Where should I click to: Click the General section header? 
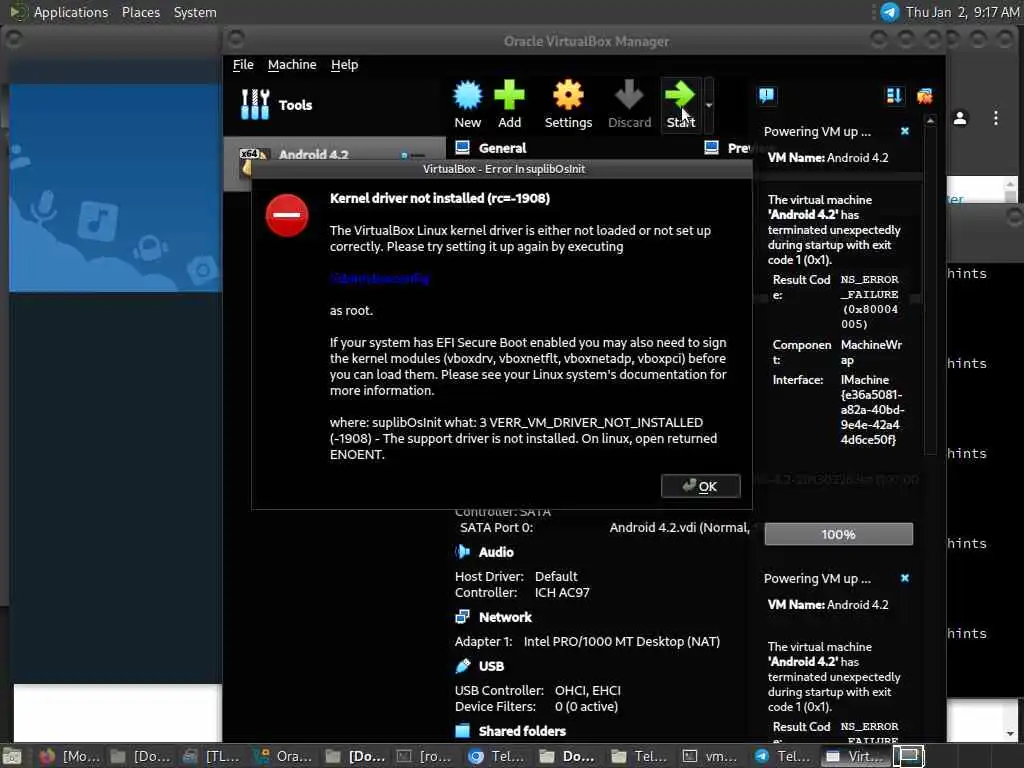tap(502, 148)
